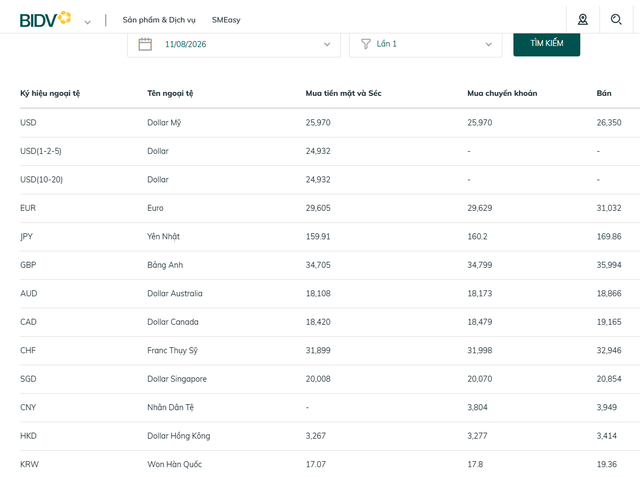Click SGD cash buy rate 20,008
Image resolution: width=640 pixels, height=477 pixels.
pyautogui.click(x=318, y=379)
